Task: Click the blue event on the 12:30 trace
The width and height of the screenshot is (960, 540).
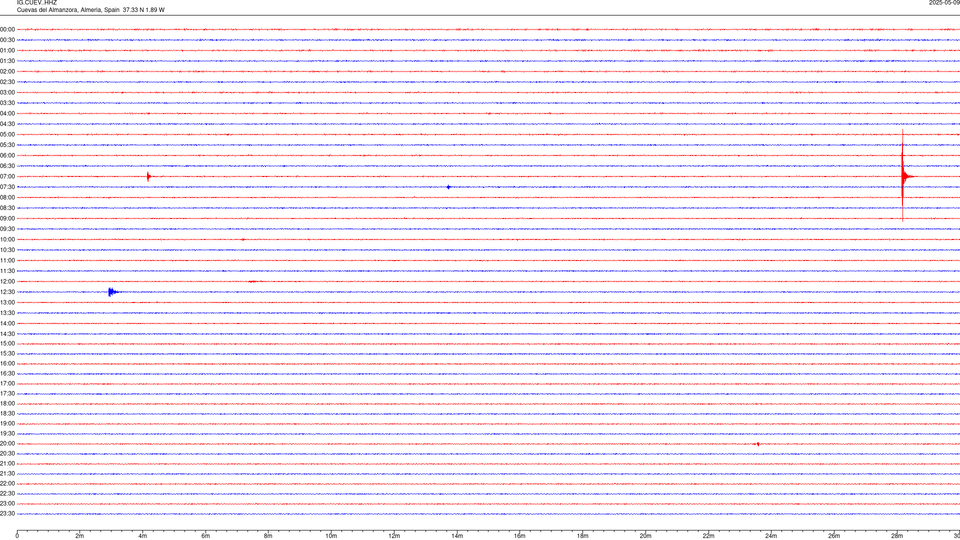Action: [112, 292]
